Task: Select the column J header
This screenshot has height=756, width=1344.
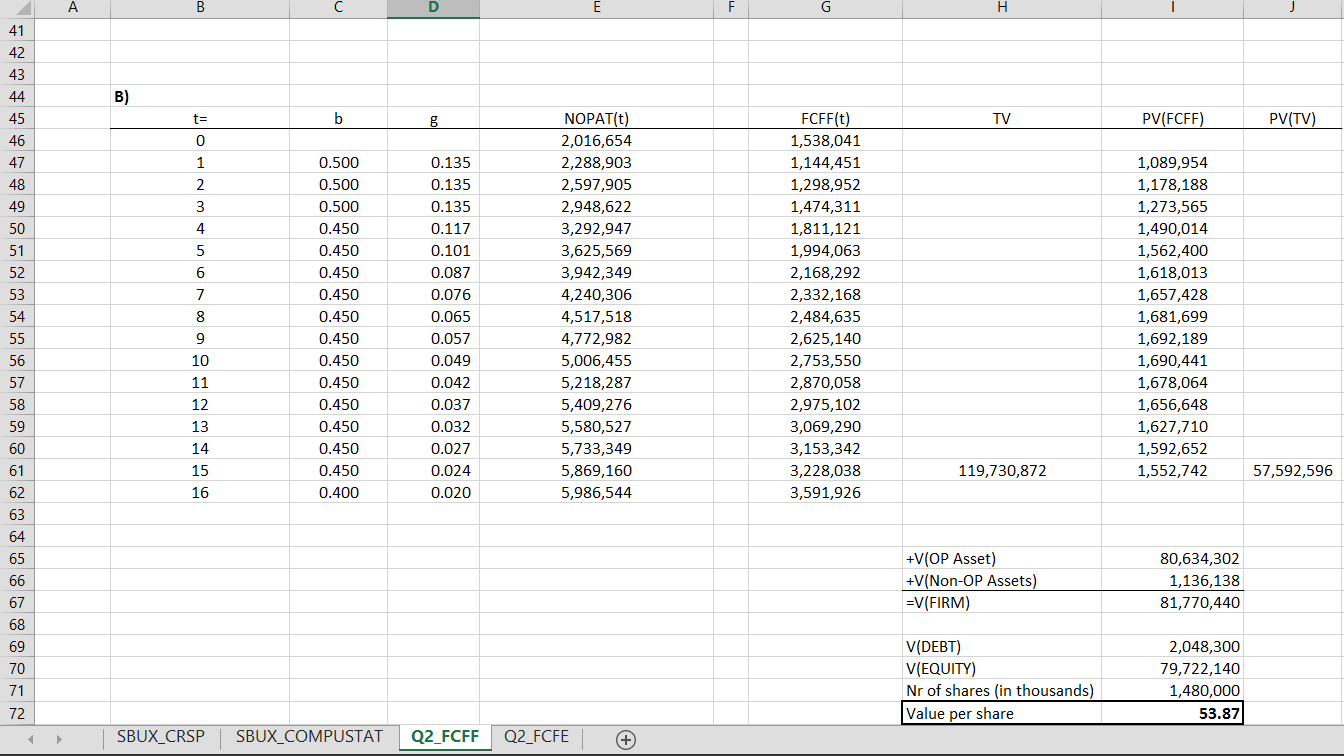Action: coord(1293,9)
